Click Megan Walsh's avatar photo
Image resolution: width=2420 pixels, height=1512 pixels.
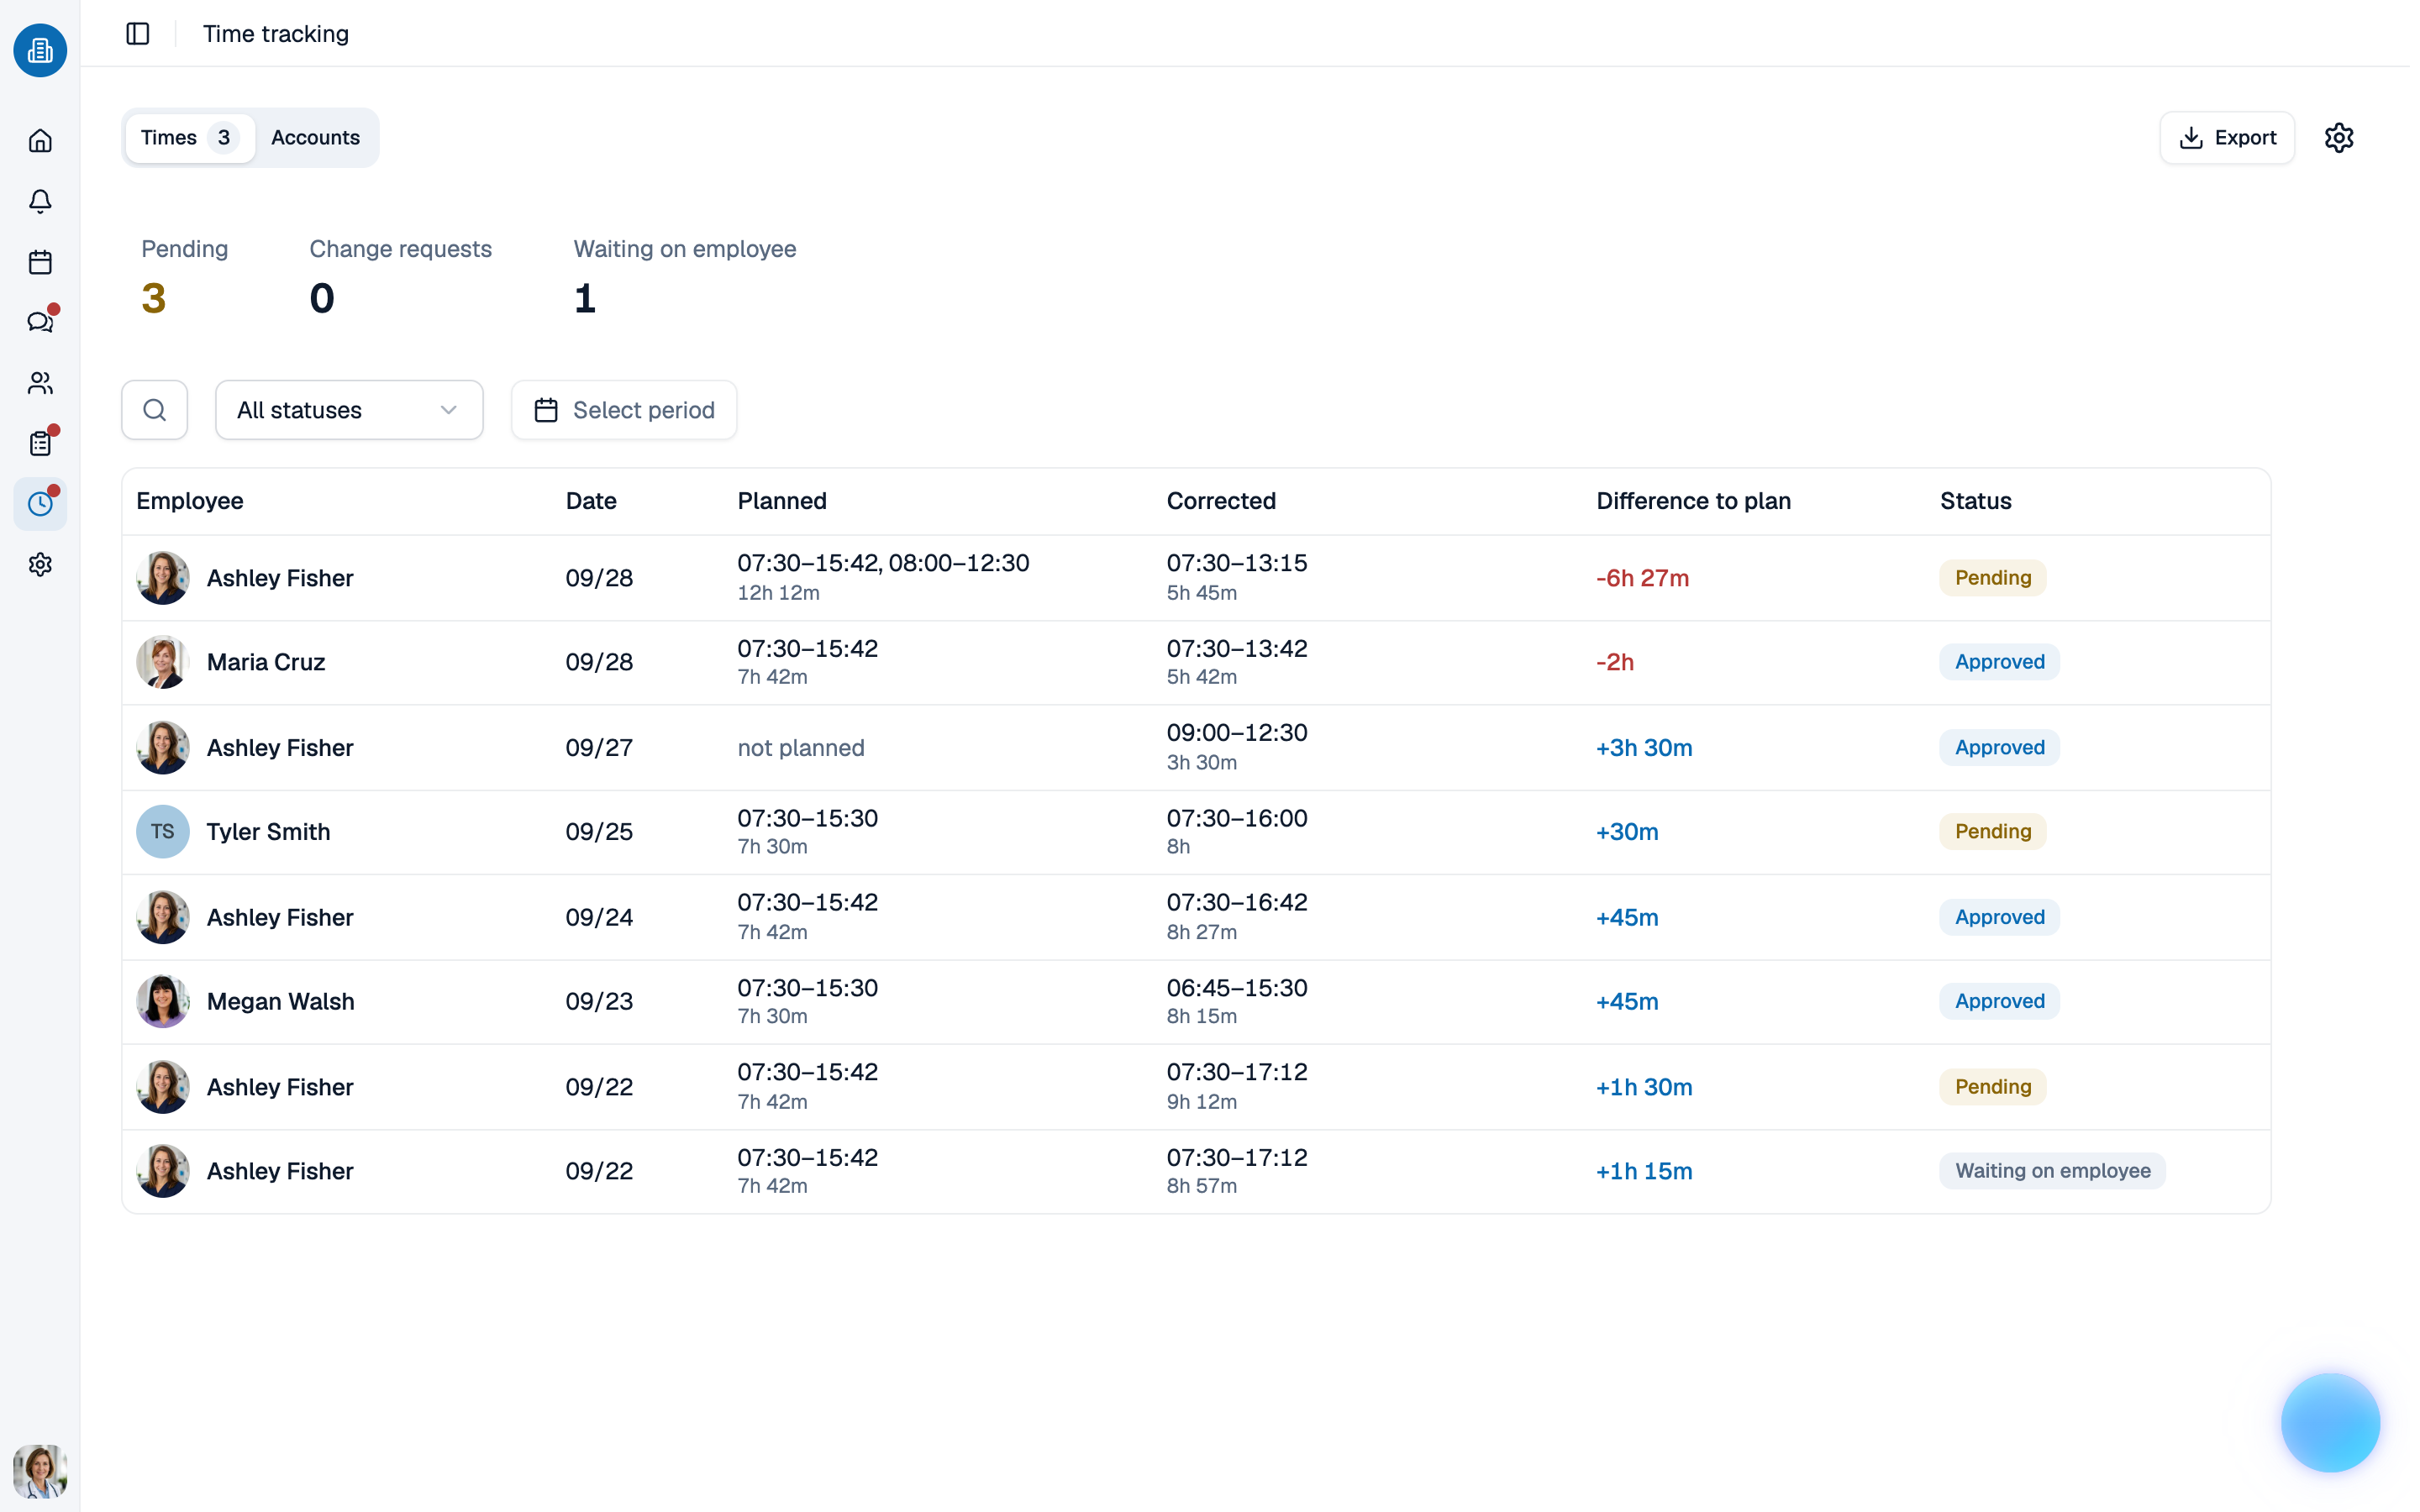click(x=163, y=1002)
